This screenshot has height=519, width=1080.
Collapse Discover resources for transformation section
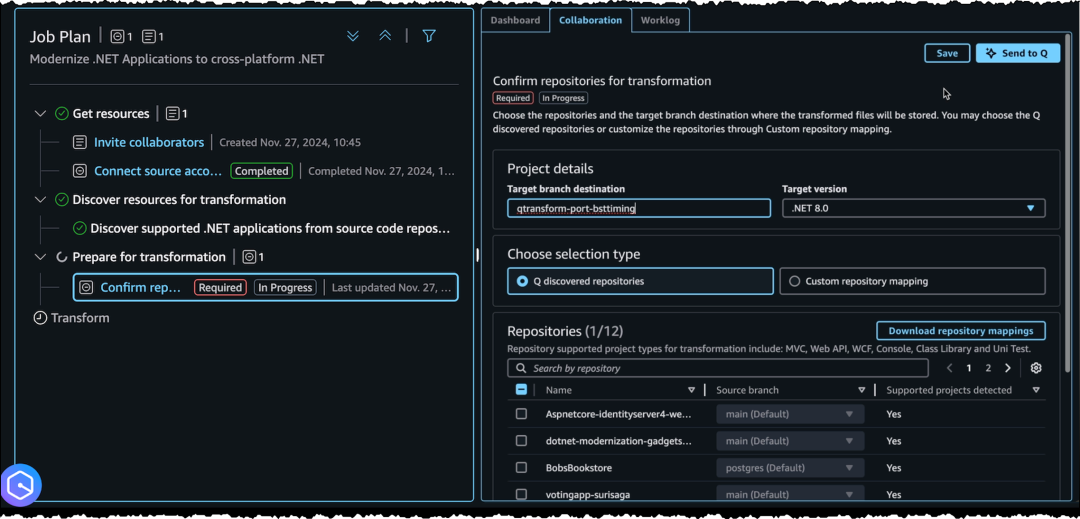point(40,200)
